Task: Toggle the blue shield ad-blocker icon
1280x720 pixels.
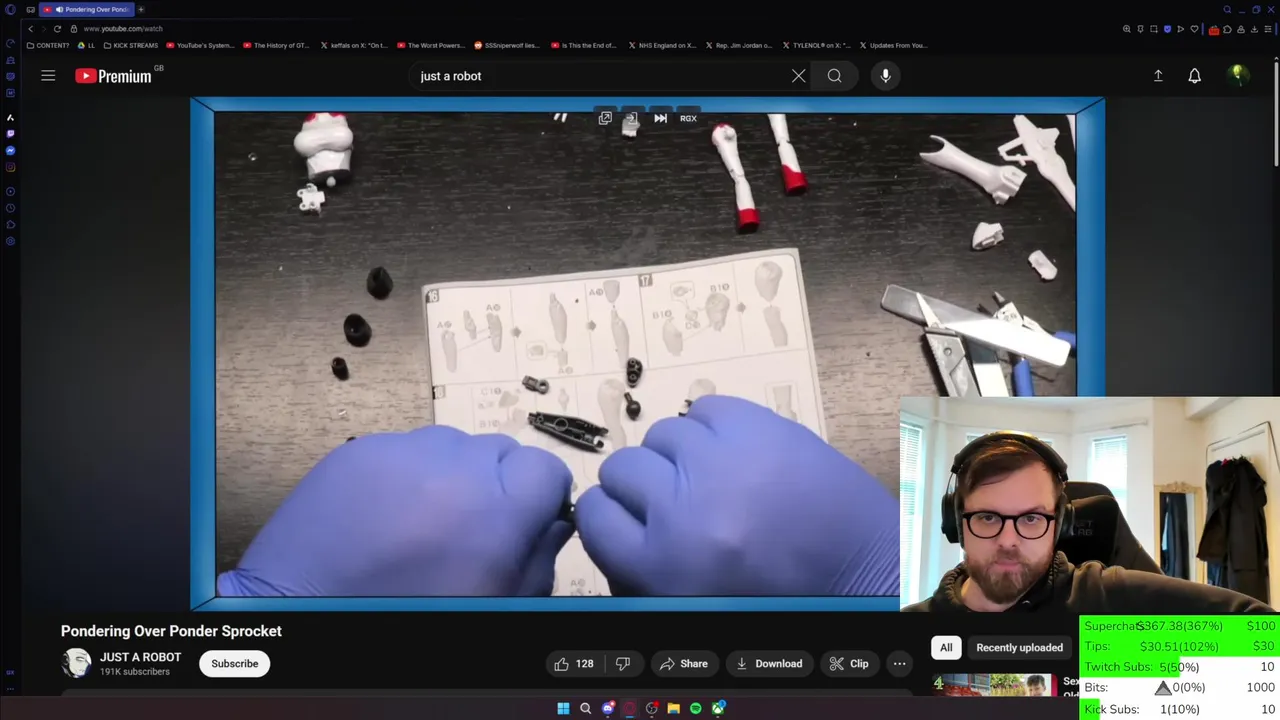Action: (x=1167, y=29)
